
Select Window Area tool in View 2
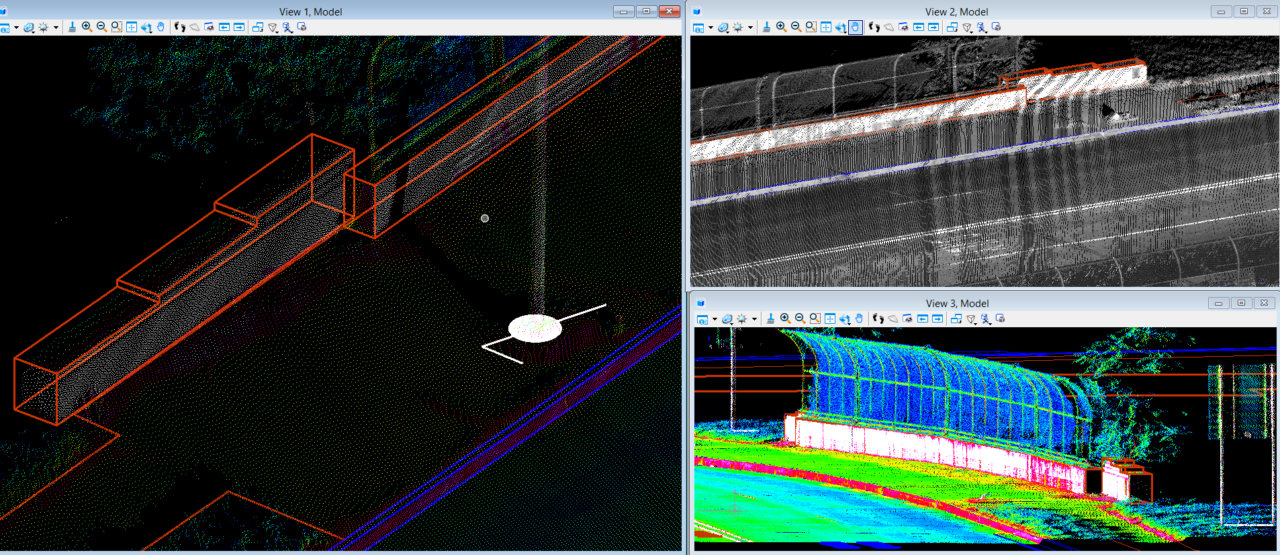pos(810,27)
